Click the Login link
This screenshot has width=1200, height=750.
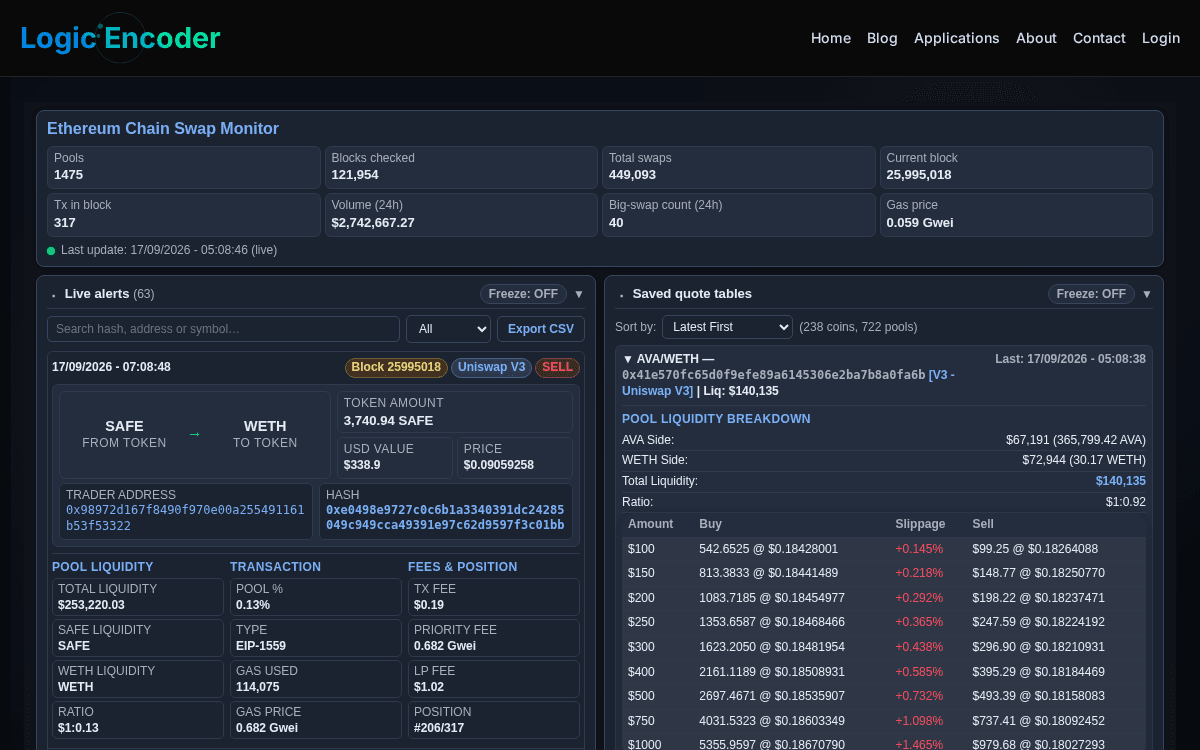coord(1161,38)
